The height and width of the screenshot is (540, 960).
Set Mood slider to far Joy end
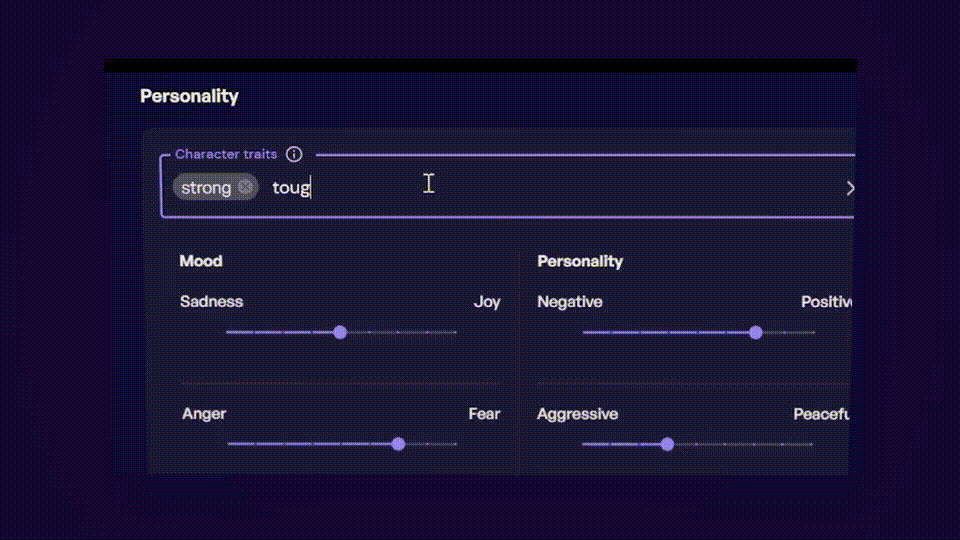456,332
